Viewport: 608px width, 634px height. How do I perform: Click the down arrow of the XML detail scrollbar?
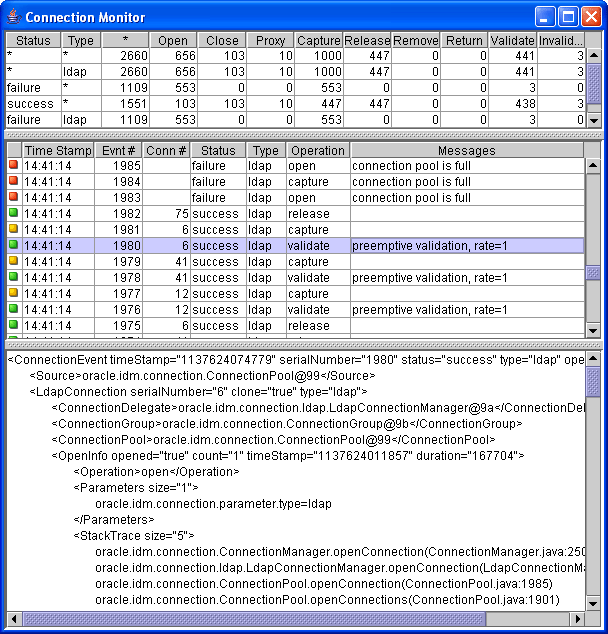(x=593, y=604)
